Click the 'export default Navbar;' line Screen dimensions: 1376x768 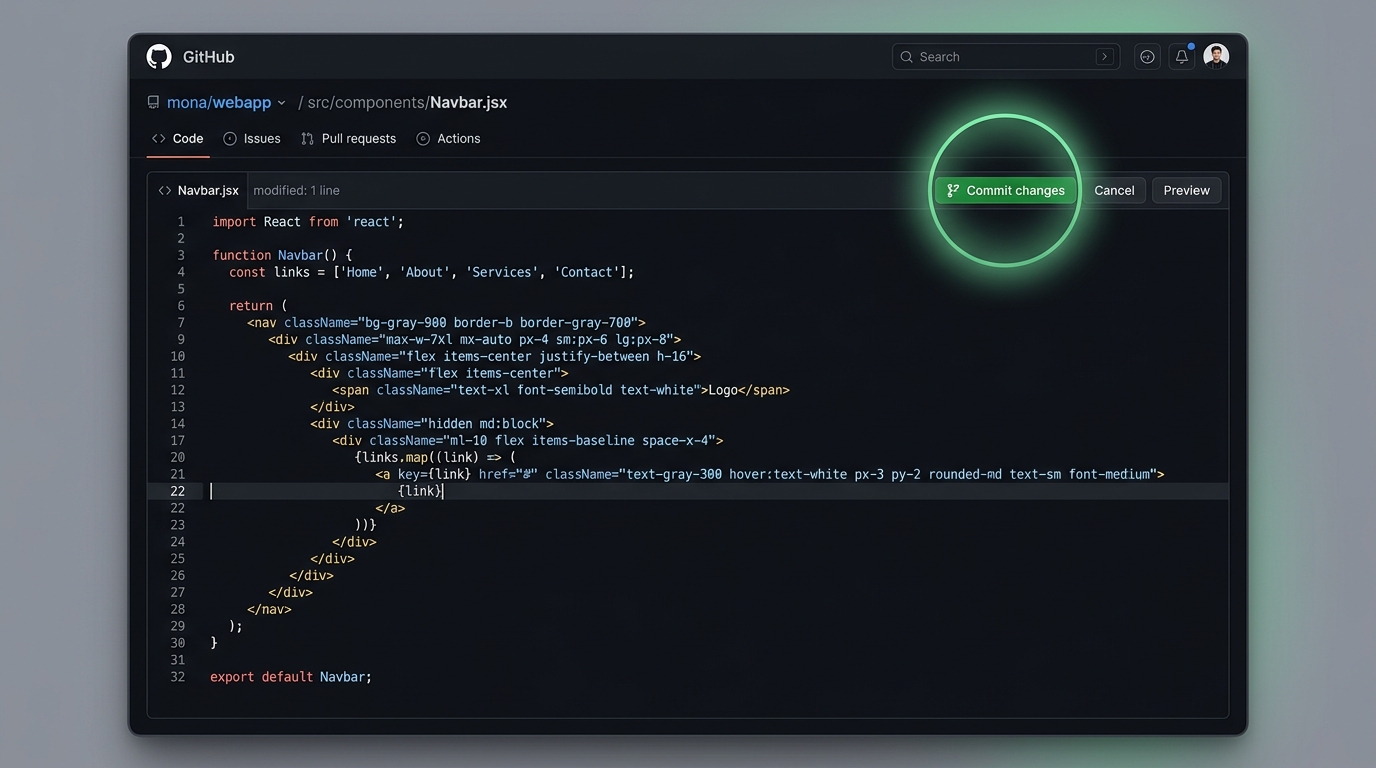click(x=291, y=677)
